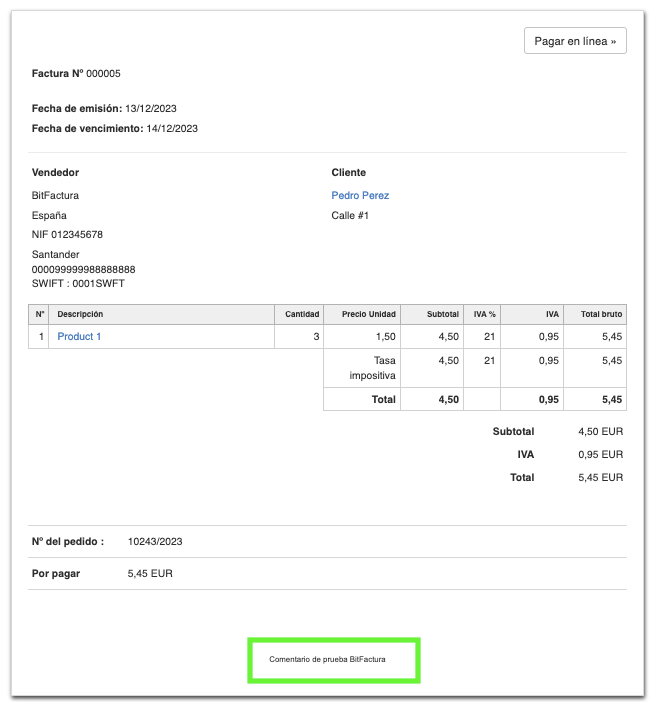Click the order number 10243/2023

[155, 542]
